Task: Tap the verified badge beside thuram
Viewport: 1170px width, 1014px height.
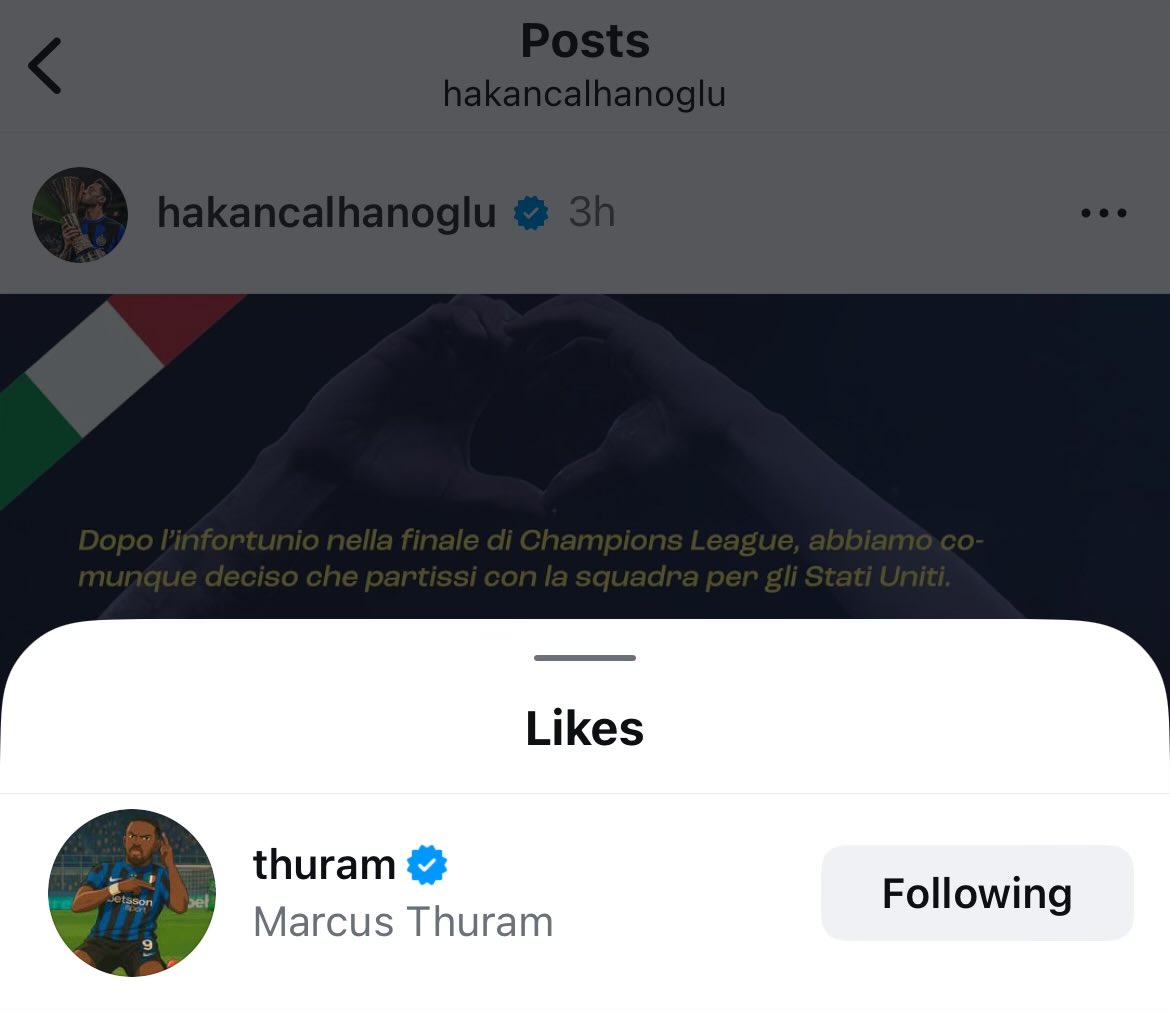Action: [427, 865]
